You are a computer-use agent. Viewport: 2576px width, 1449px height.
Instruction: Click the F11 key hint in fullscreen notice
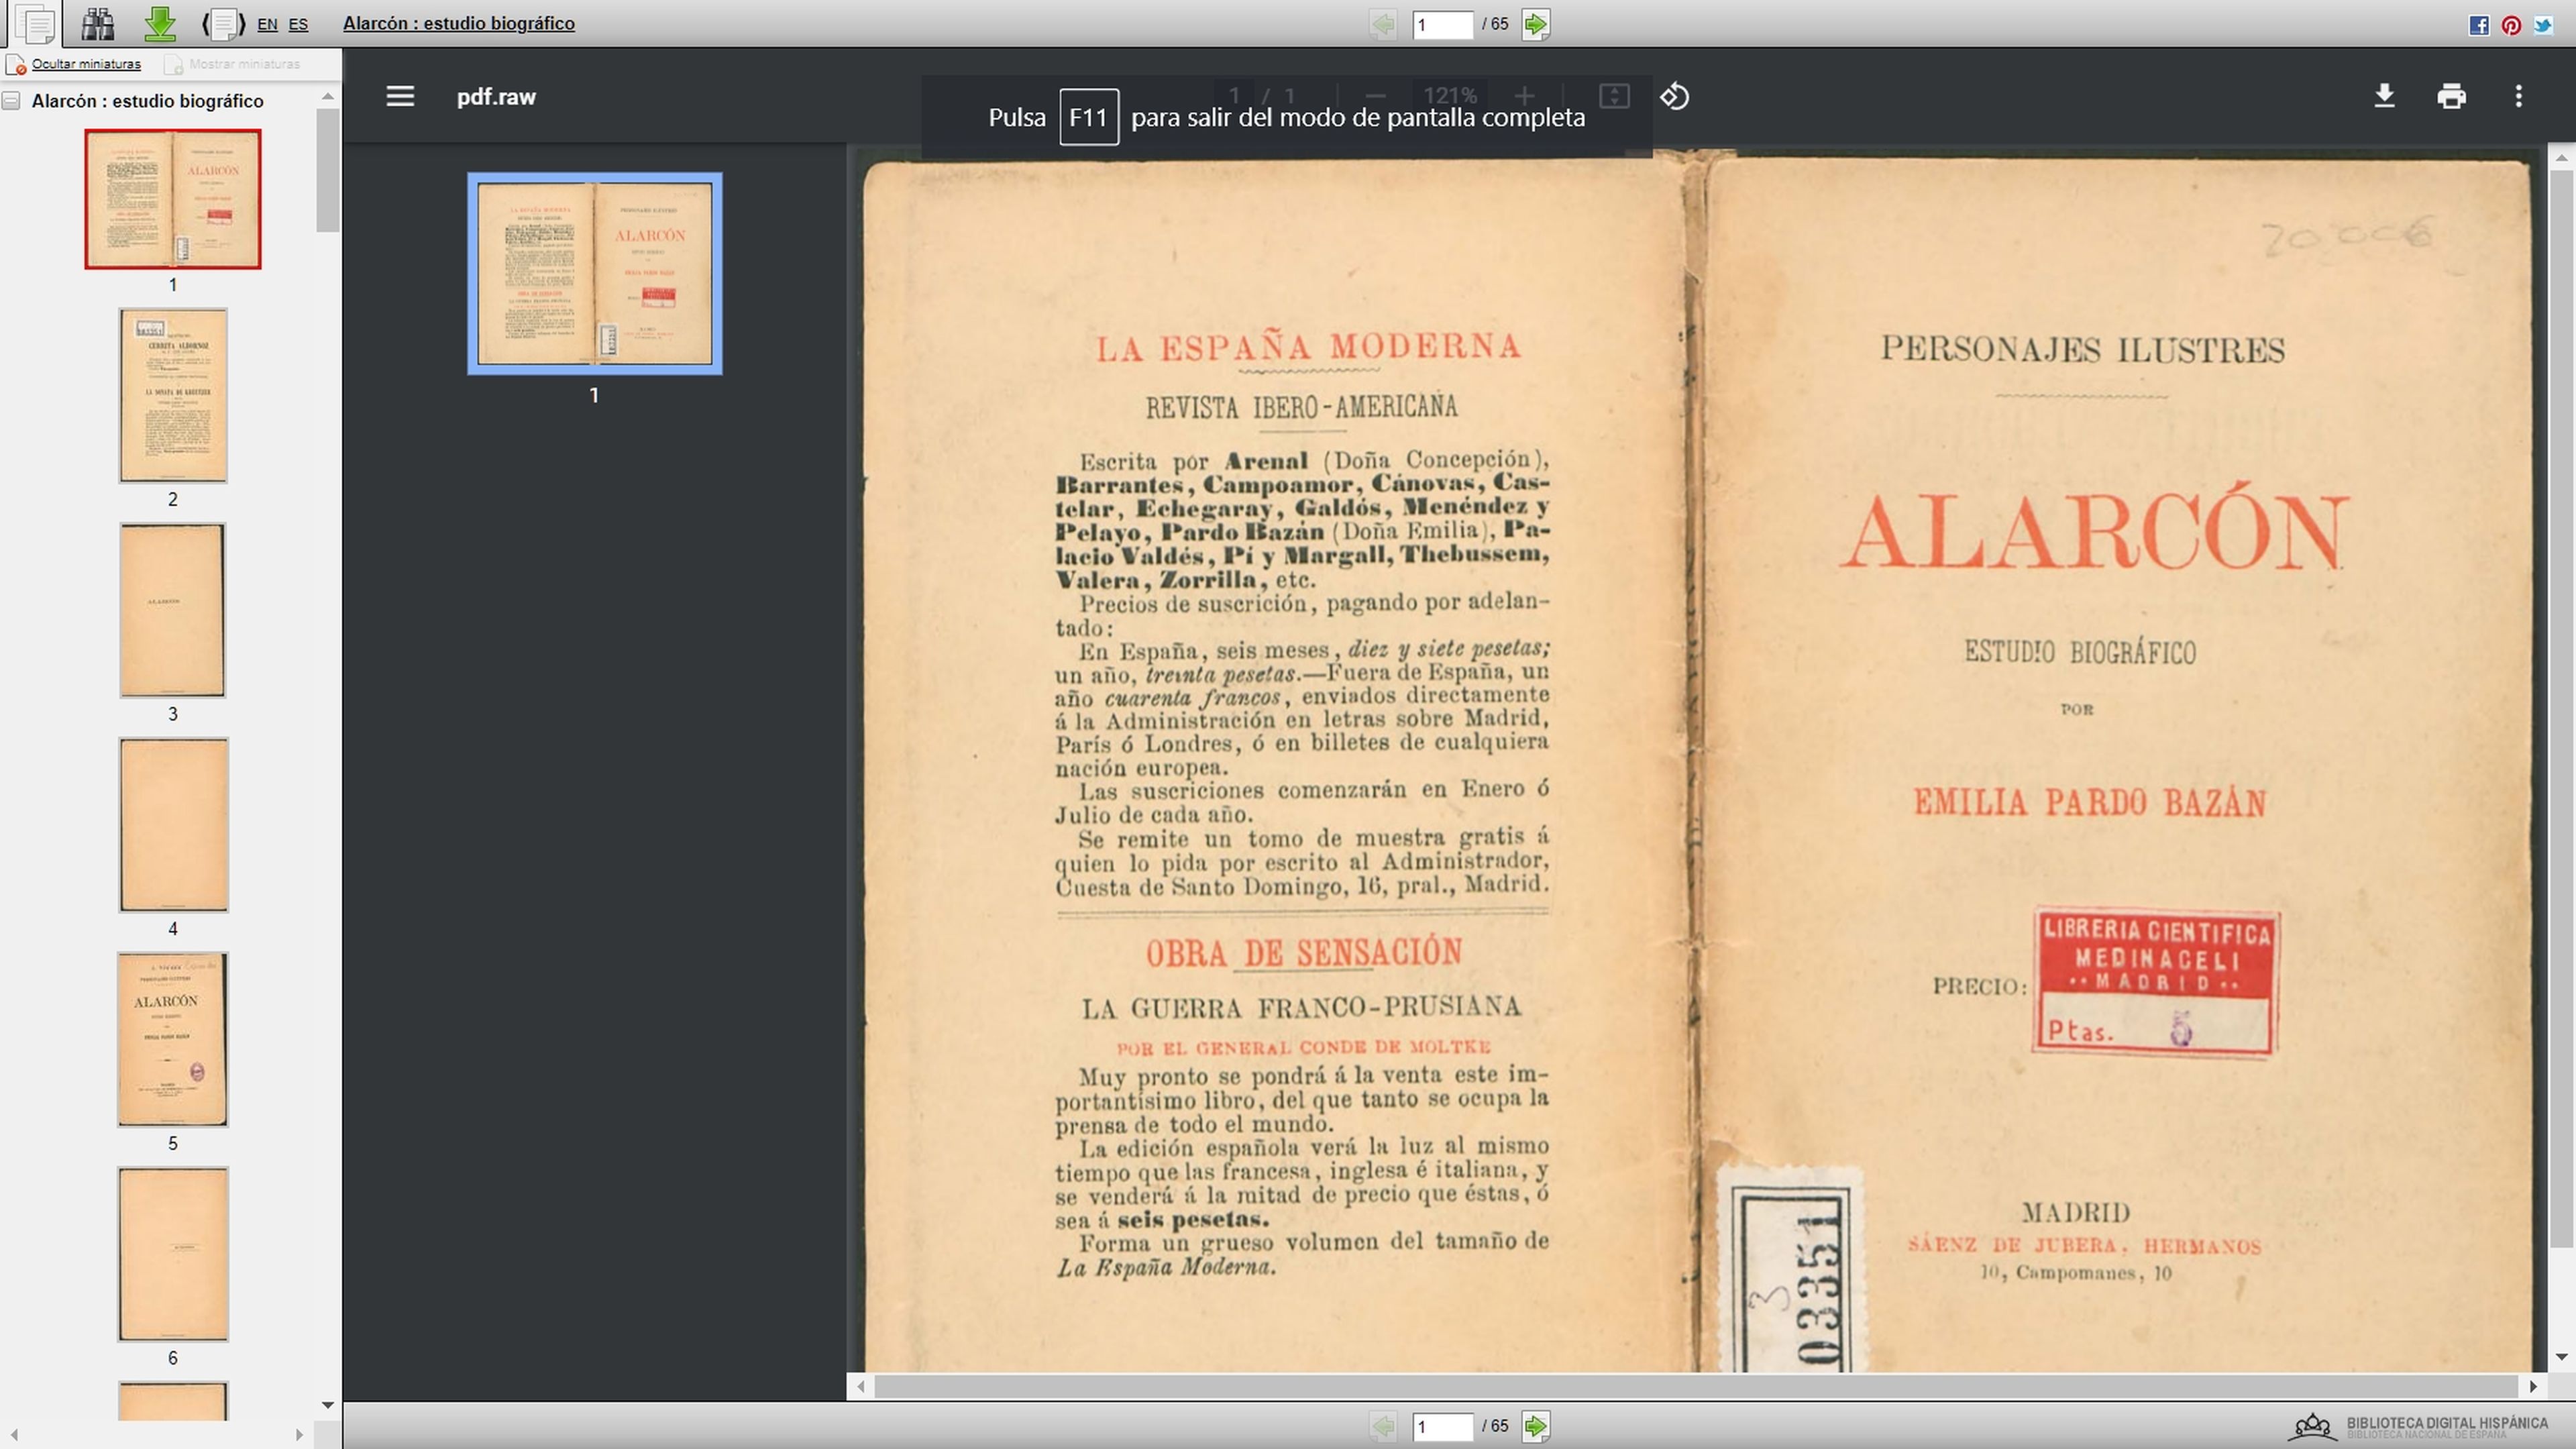[1088, 117]
